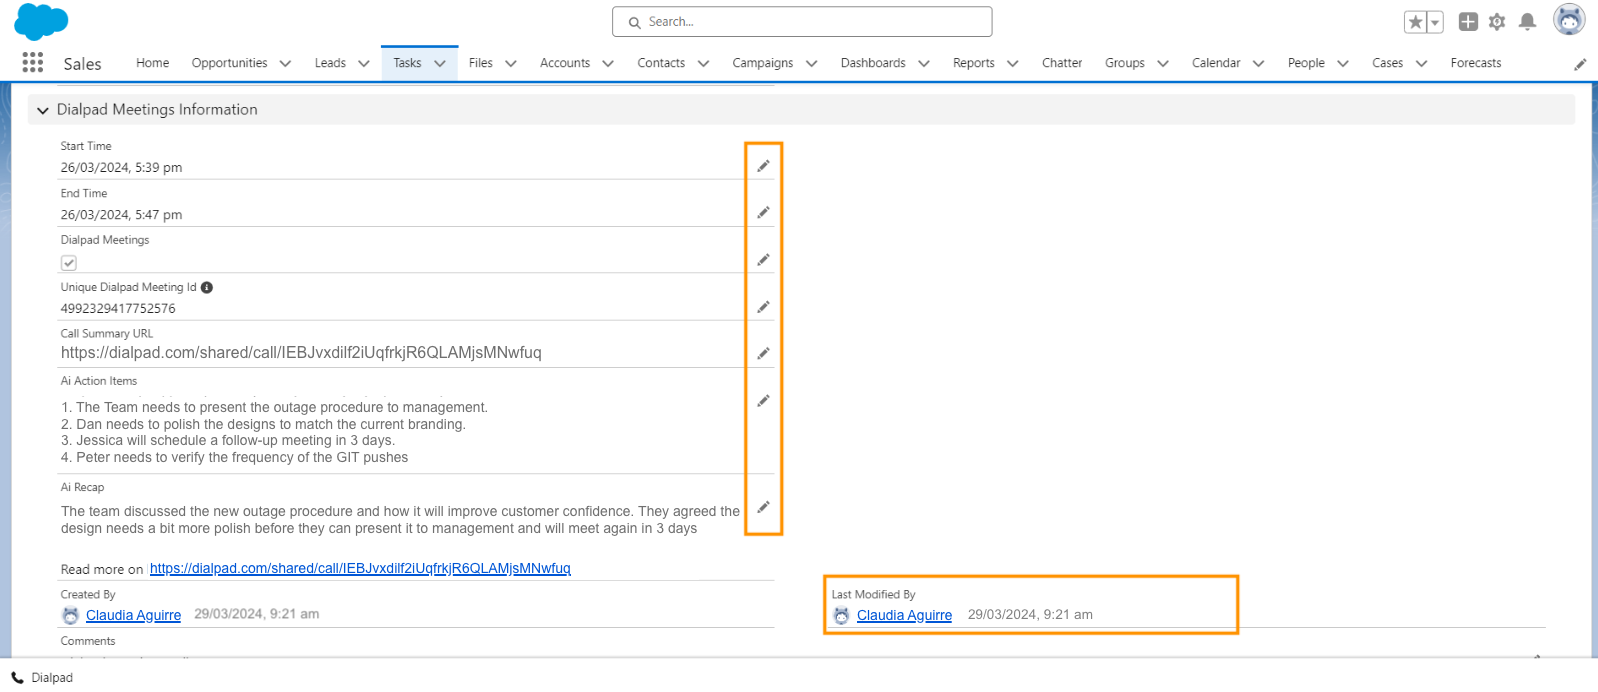This screenshot has height=692, width=1598.
Task: Expand the Dashboards menu chevron
Action: [924, 63]
